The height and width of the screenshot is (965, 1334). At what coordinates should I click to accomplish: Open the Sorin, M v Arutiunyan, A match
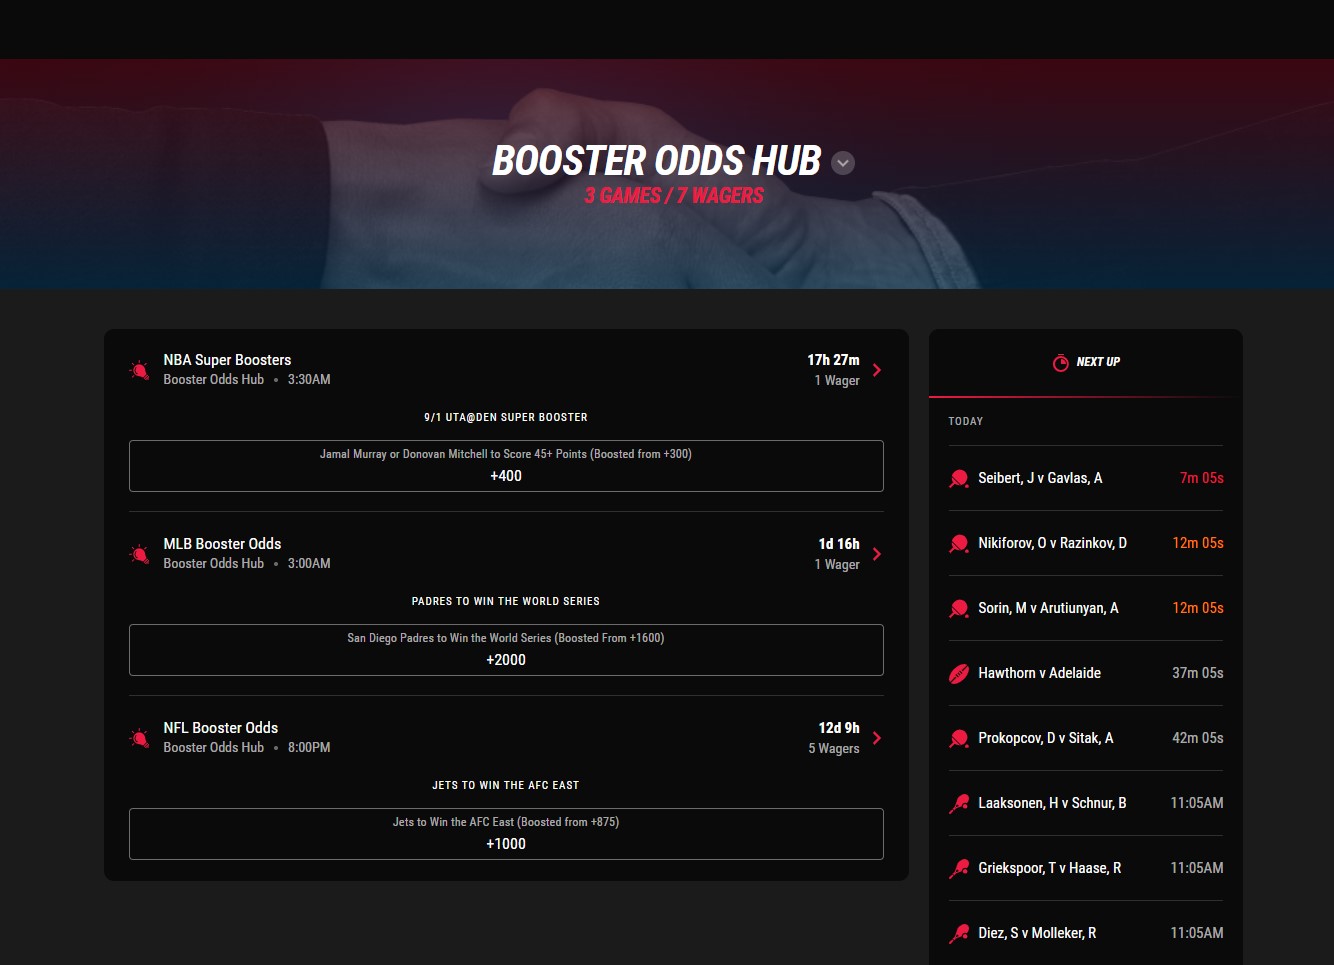coord(1086,608)
